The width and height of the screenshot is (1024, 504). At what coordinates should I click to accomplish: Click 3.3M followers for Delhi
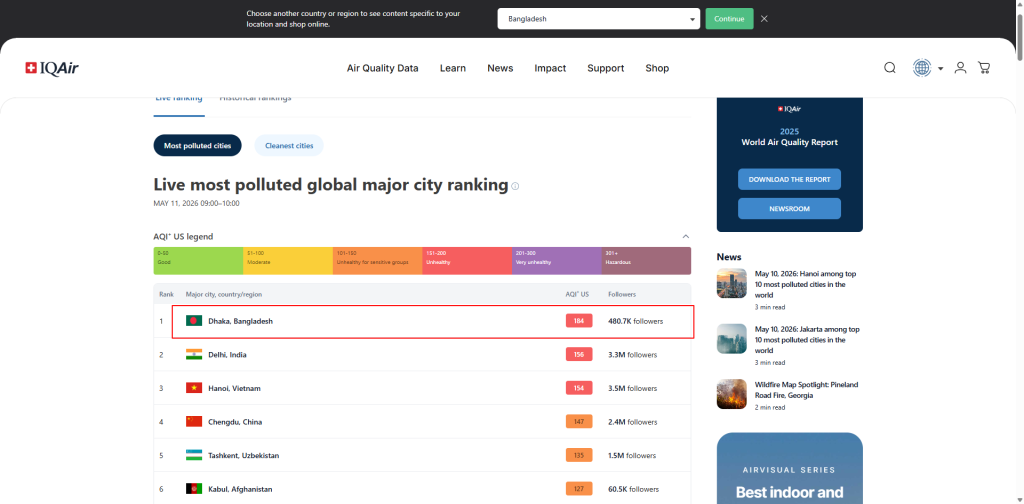[x=632, y=354]
